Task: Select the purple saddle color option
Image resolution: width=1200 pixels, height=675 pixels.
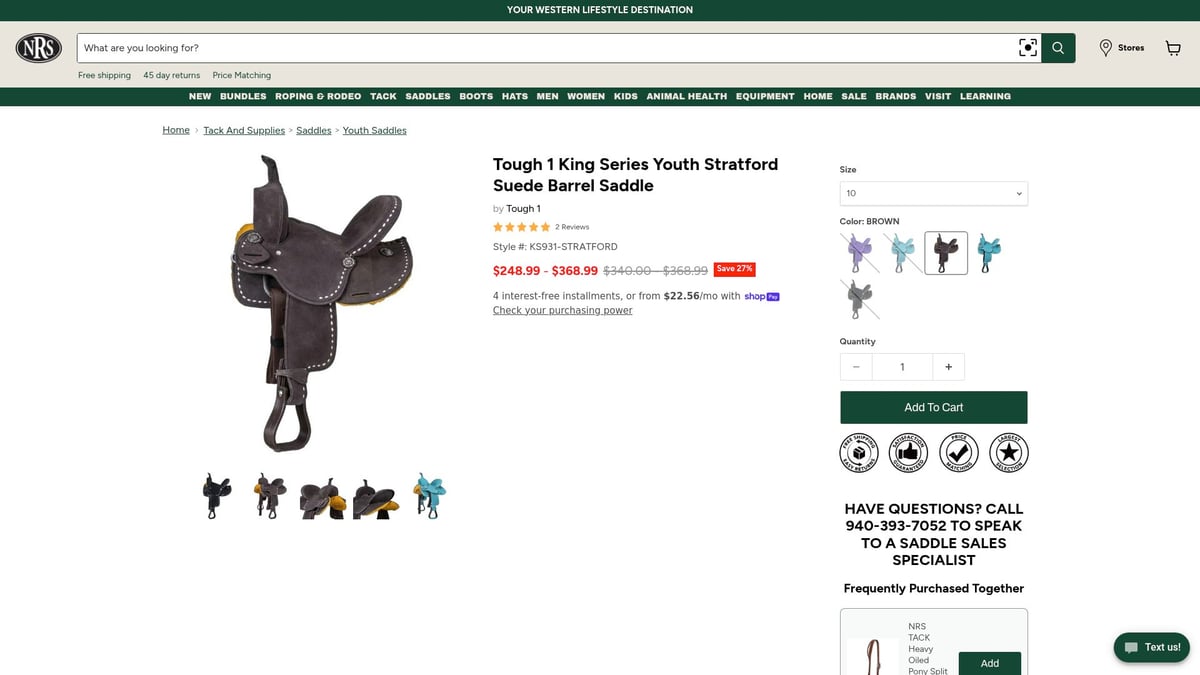Action: 860,253
